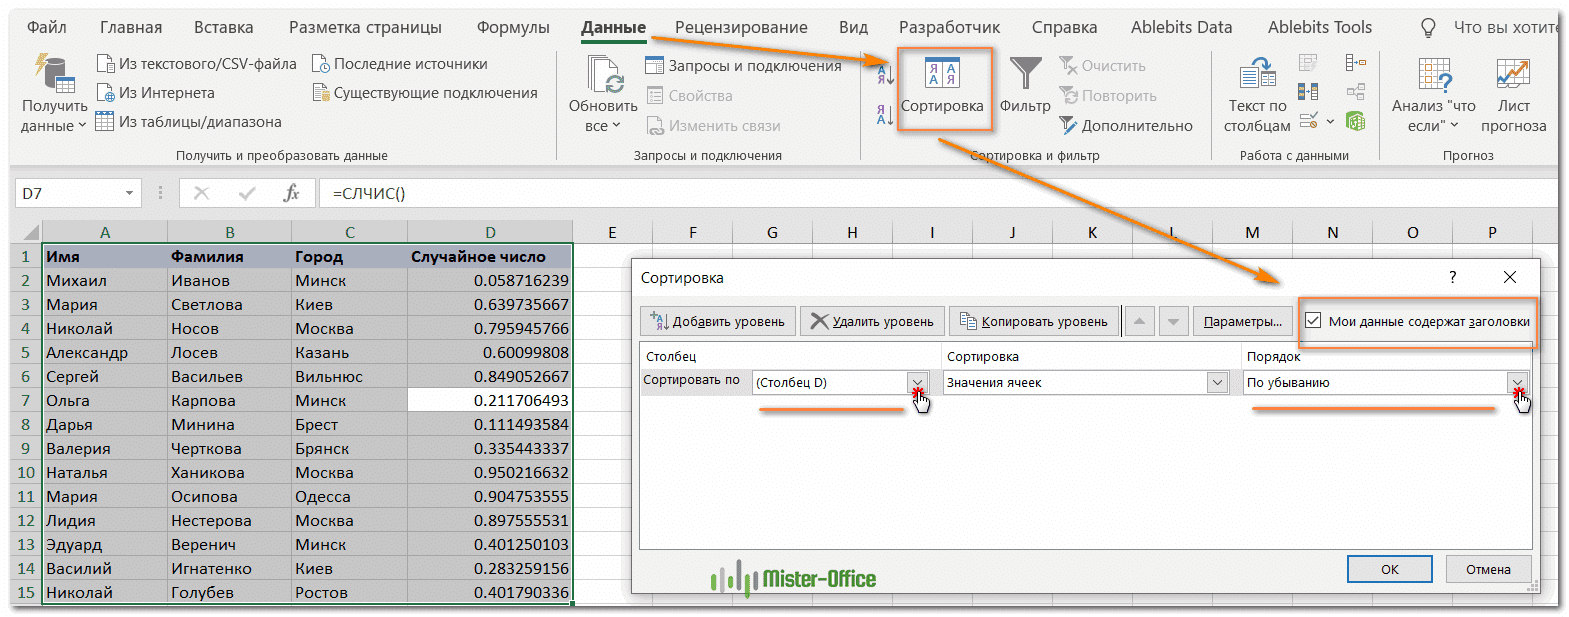This screenshot has width=1569, height=617.
Task: Switch to the Формулы ribbon tab
Action: tap(512, 28)
